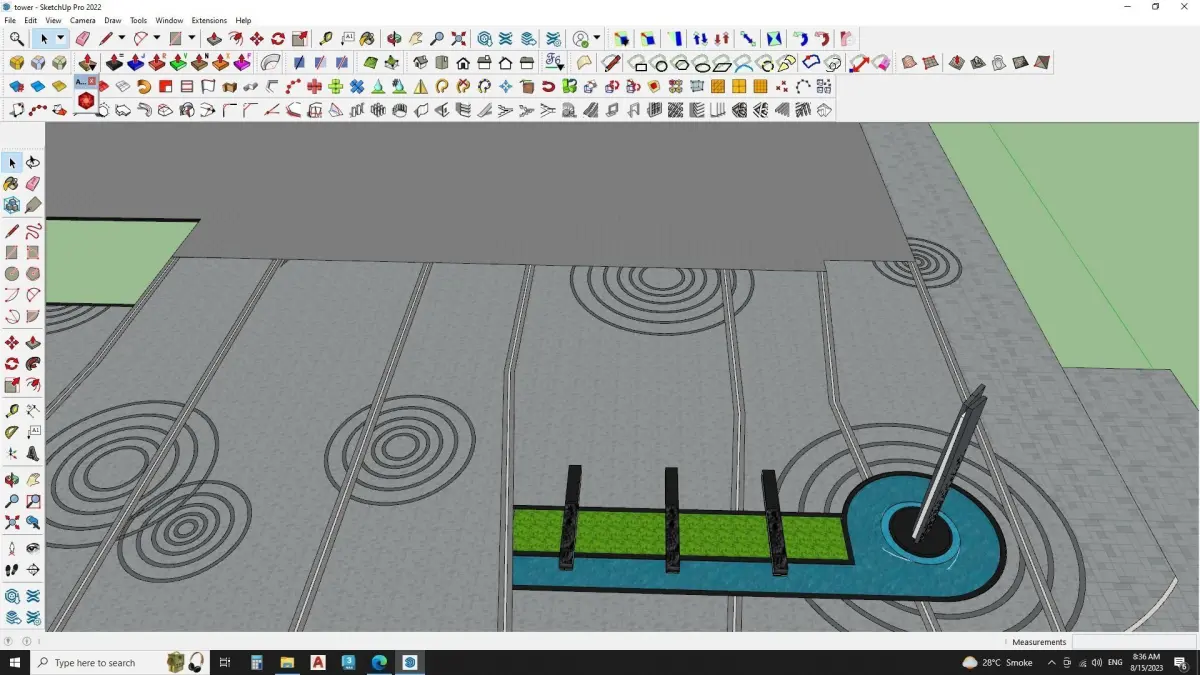The width and height of the screenshot is (1200, 675).
Task: Select the Sandbox Flip Edge tool
Action: click(1042, 62)
